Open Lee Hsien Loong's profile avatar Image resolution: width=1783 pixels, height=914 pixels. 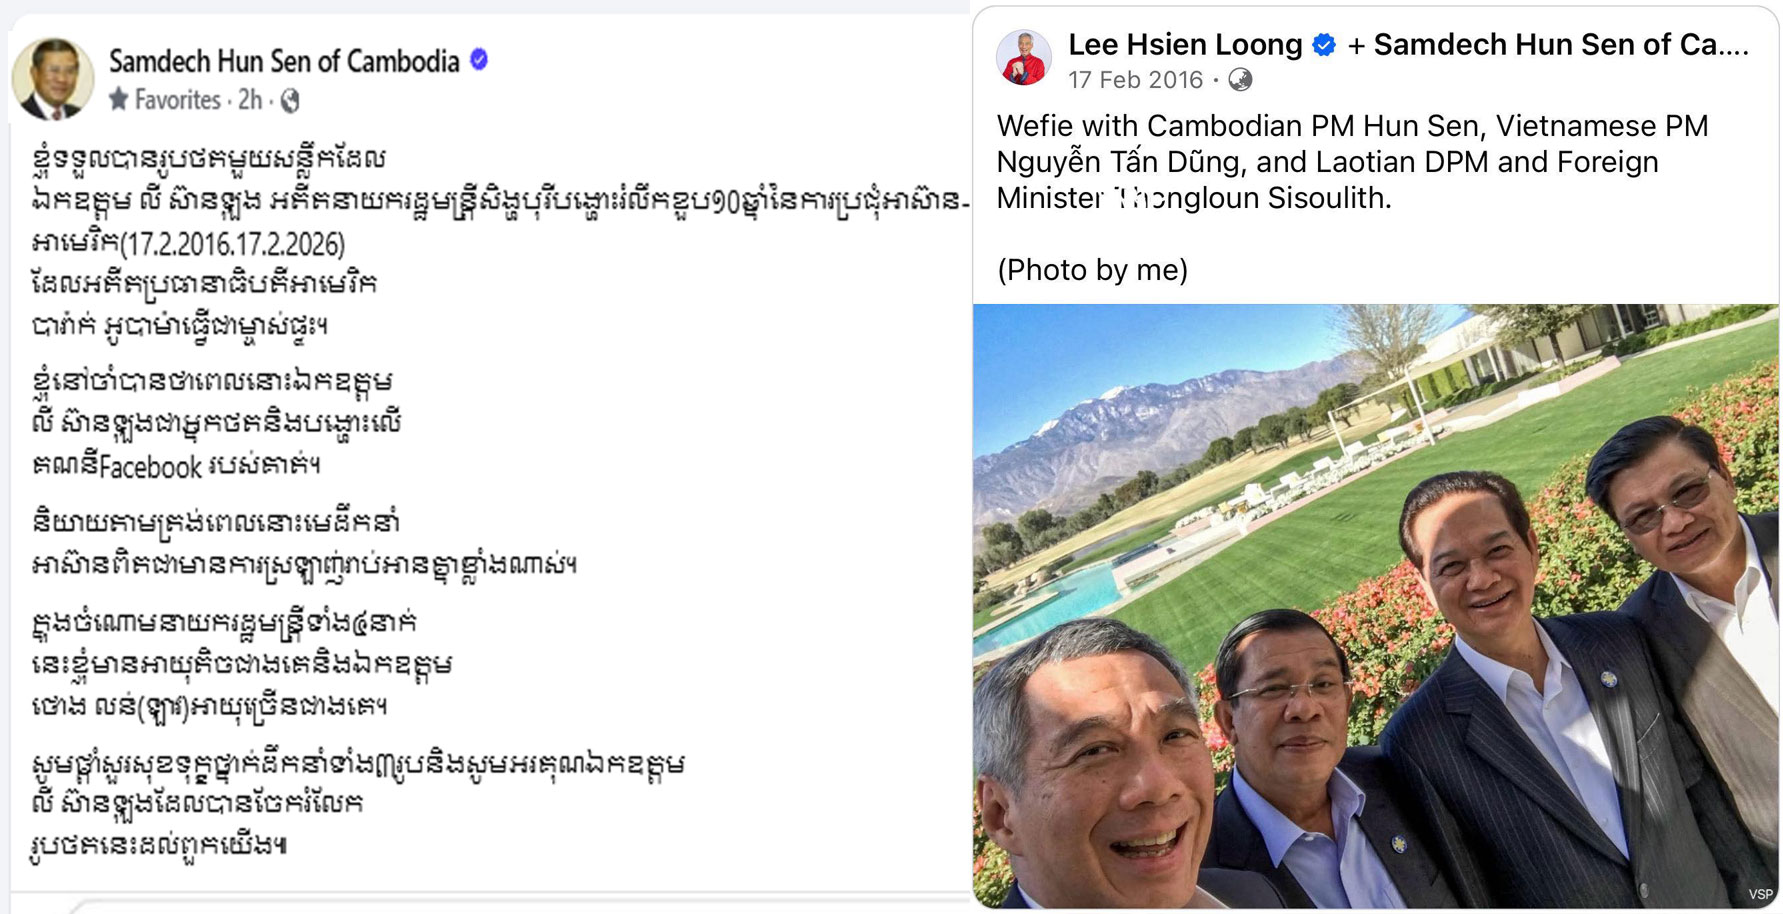point(1024,58)
